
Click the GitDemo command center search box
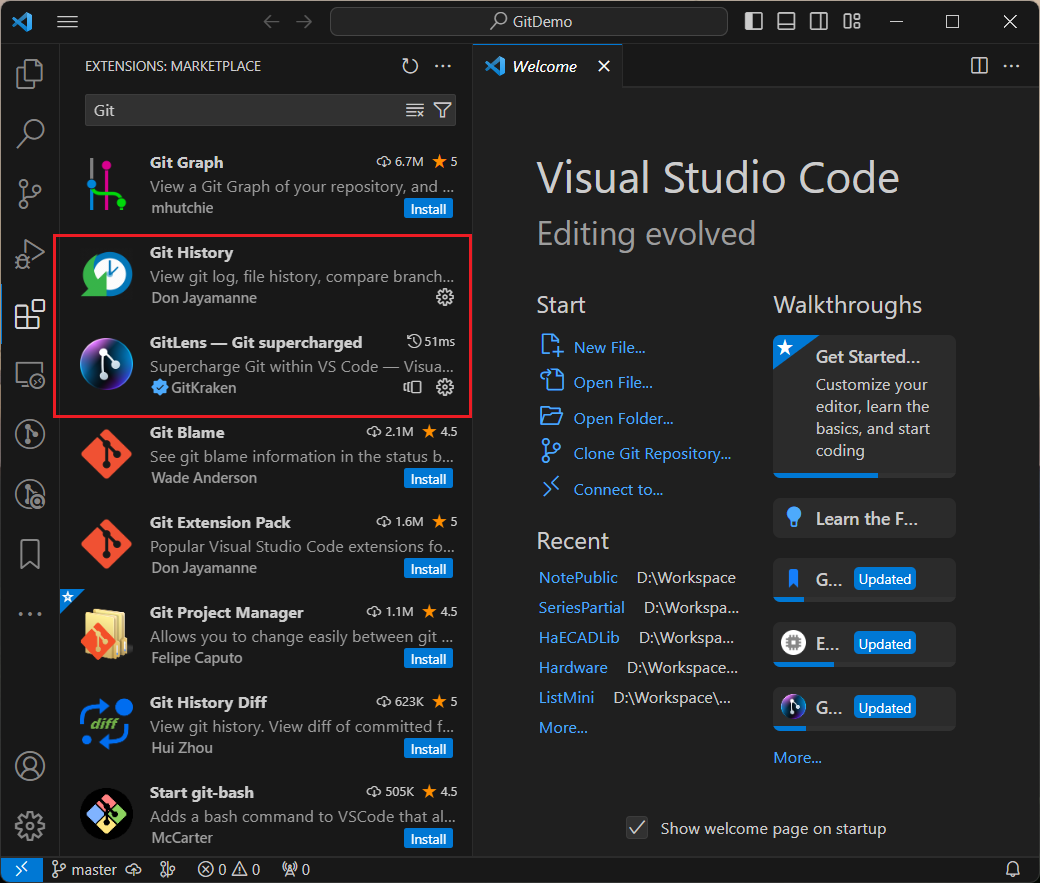[x=529, y=22]
